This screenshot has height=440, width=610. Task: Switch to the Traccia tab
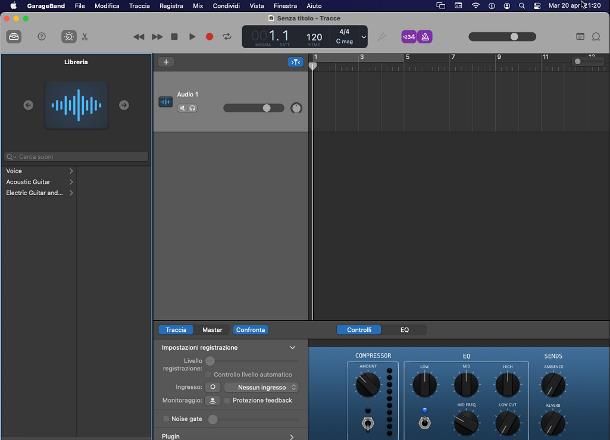tap(176, 330)
